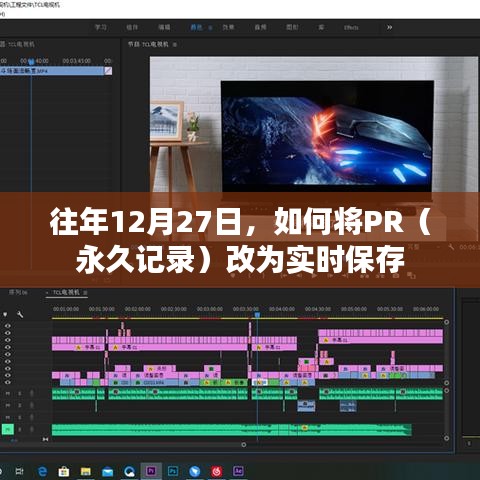
Task: Select the 颜色 workspace tab
Action: [196, 27]
